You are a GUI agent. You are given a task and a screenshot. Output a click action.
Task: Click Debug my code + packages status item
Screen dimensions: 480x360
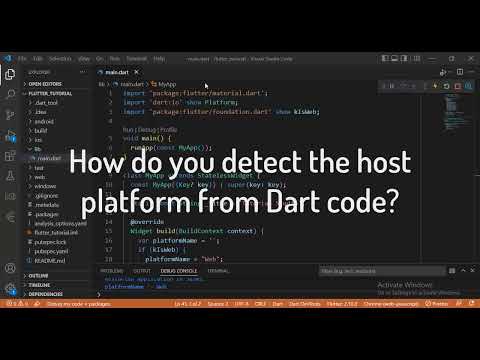coord(79,304)
